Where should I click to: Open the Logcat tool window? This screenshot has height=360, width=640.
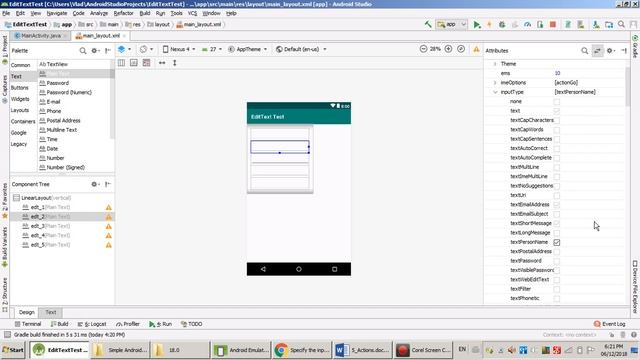pos(92,324)
